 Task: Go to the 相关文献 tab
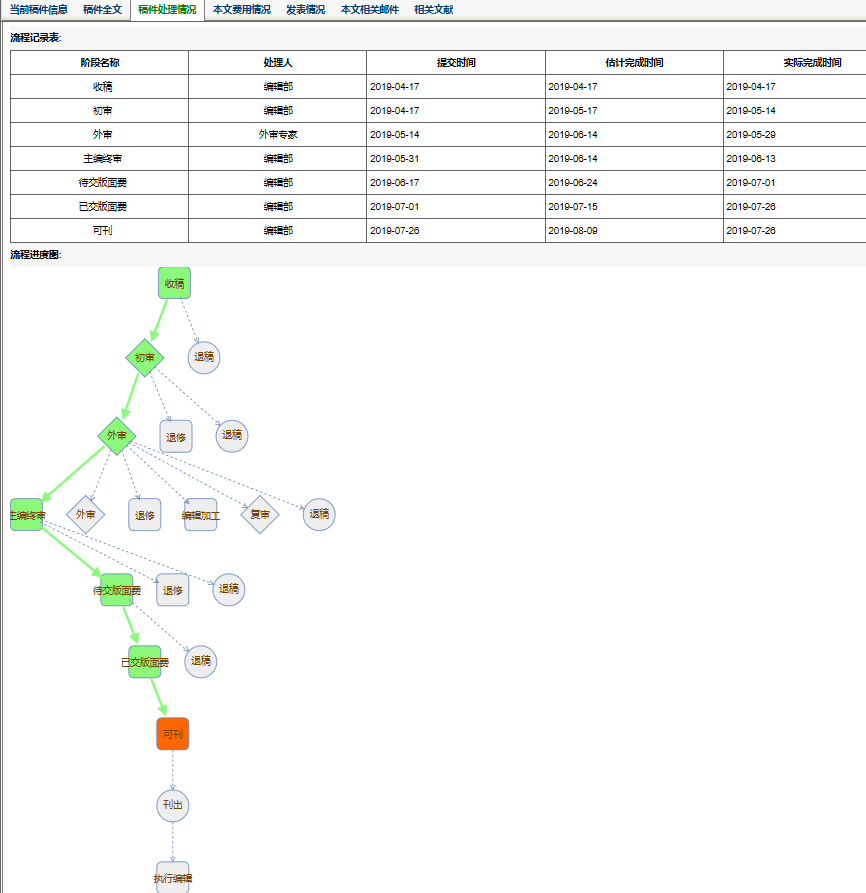[433, 9]
